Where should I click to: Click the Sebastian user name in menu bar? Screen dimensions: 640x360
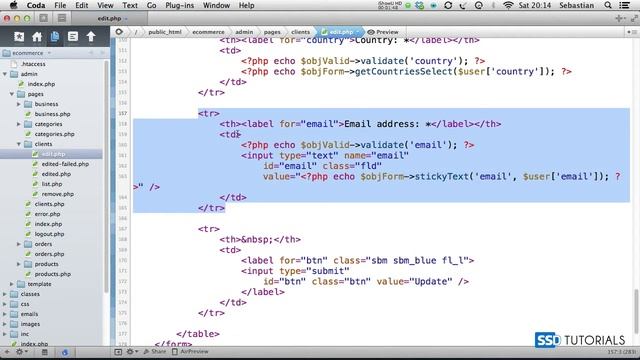[x=576, y=5]
